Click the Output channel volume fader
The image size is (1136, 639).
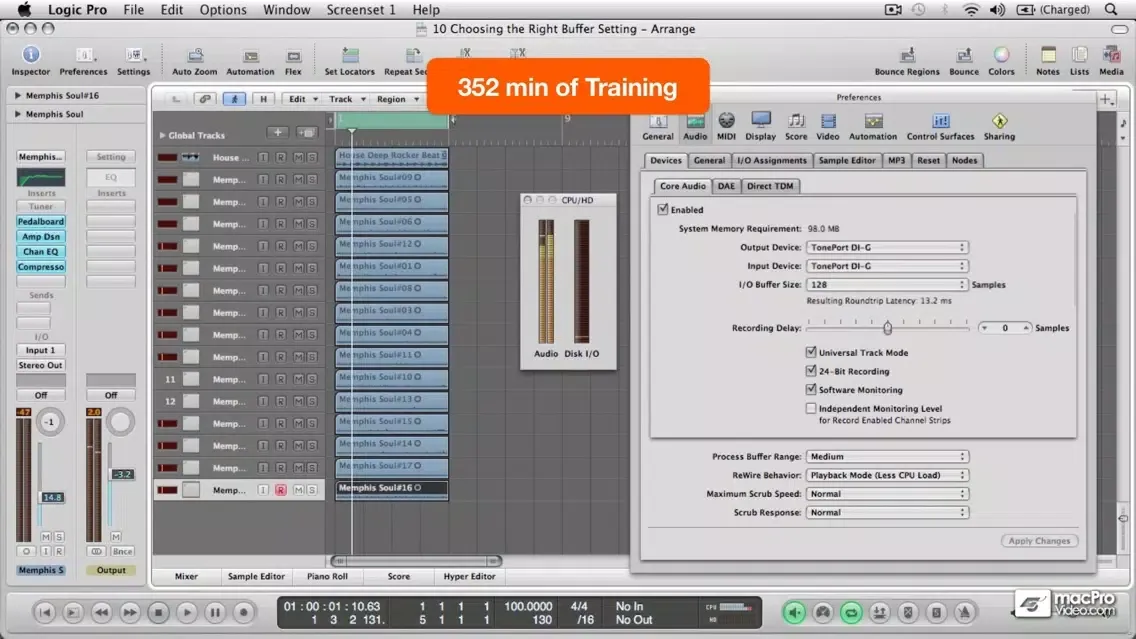(x=122, y=475)
